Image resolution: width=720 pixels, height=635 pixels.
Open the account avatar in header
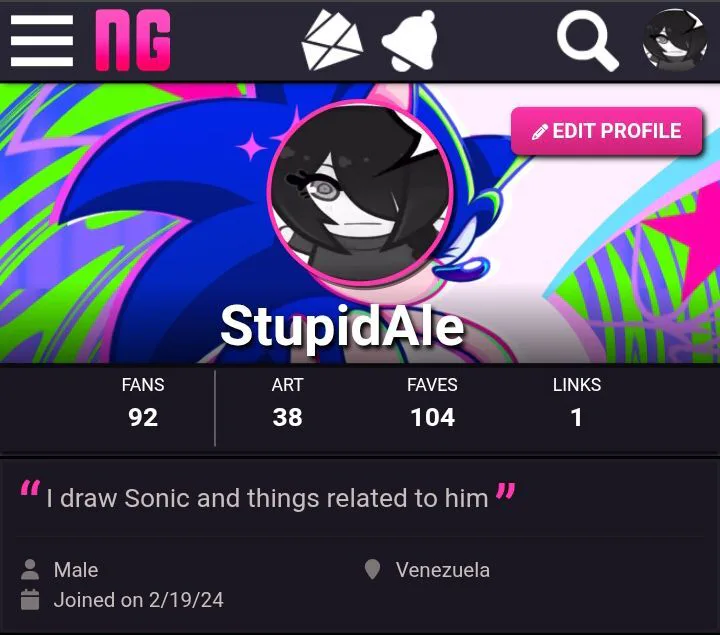point(675,40)
